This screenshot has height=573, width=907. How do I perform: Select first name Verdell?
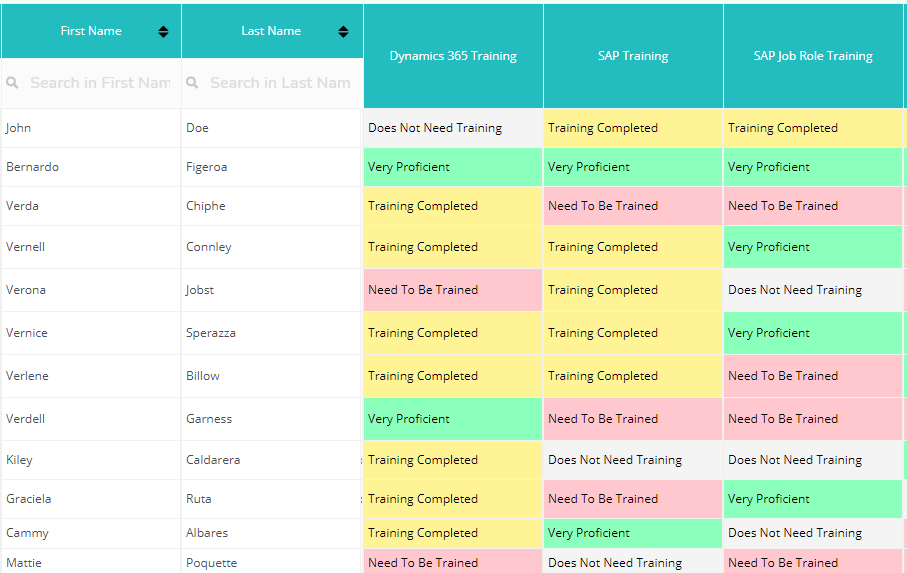coord(25,419)
